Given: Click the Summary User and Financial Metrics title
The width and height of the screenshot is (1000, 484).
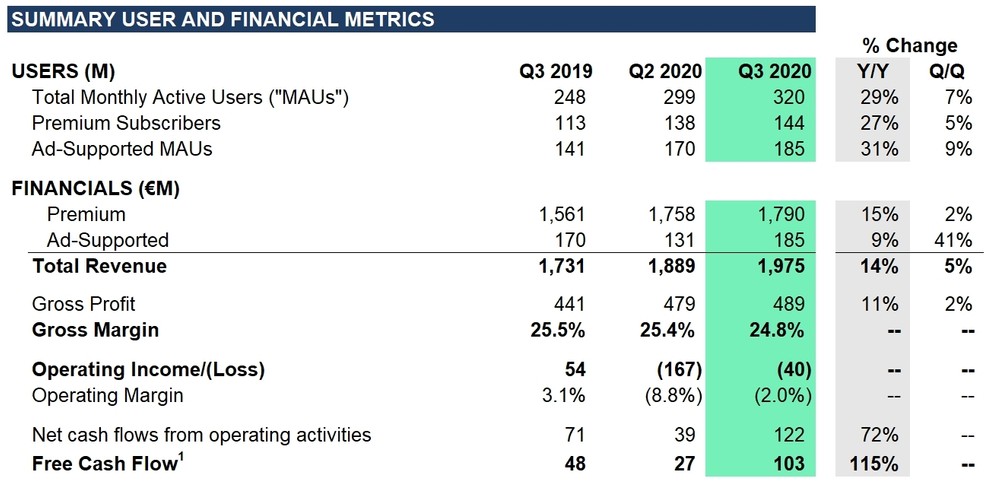Looking at the screenshot, I should 224,19.
